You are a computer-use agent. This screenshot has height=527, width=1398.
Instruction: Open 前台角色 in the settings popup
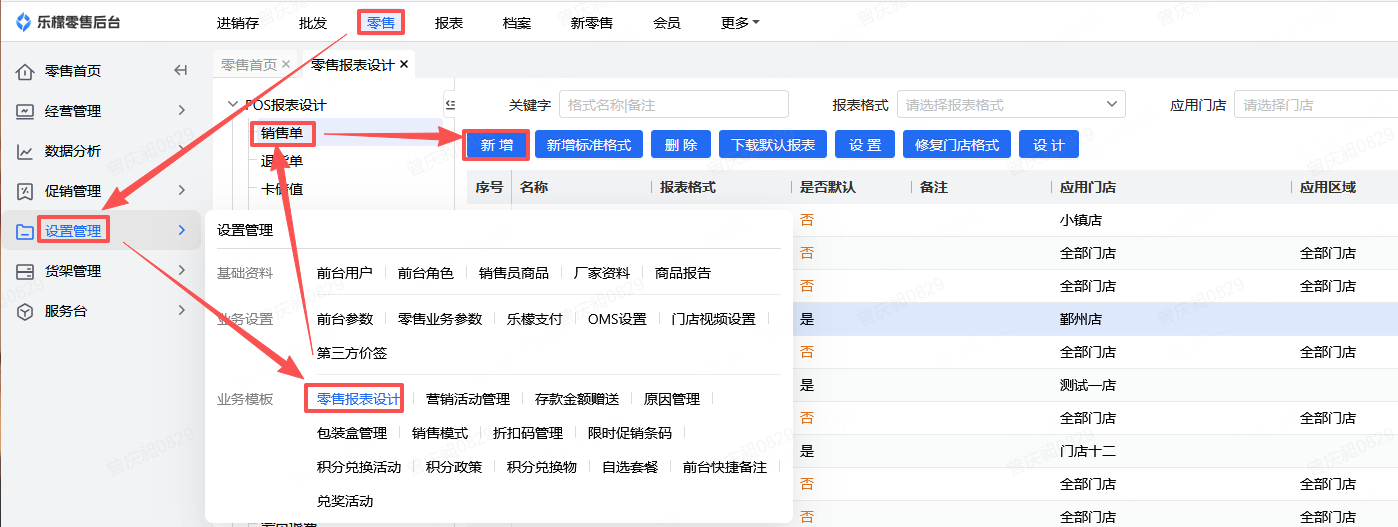point(426,273)
